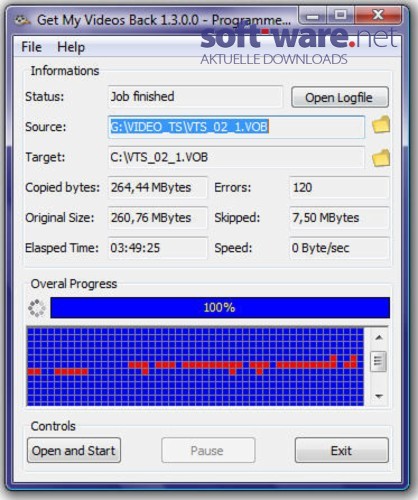The image size is (418, 500).
Task: Open the File menu
Action: [31, 47]
